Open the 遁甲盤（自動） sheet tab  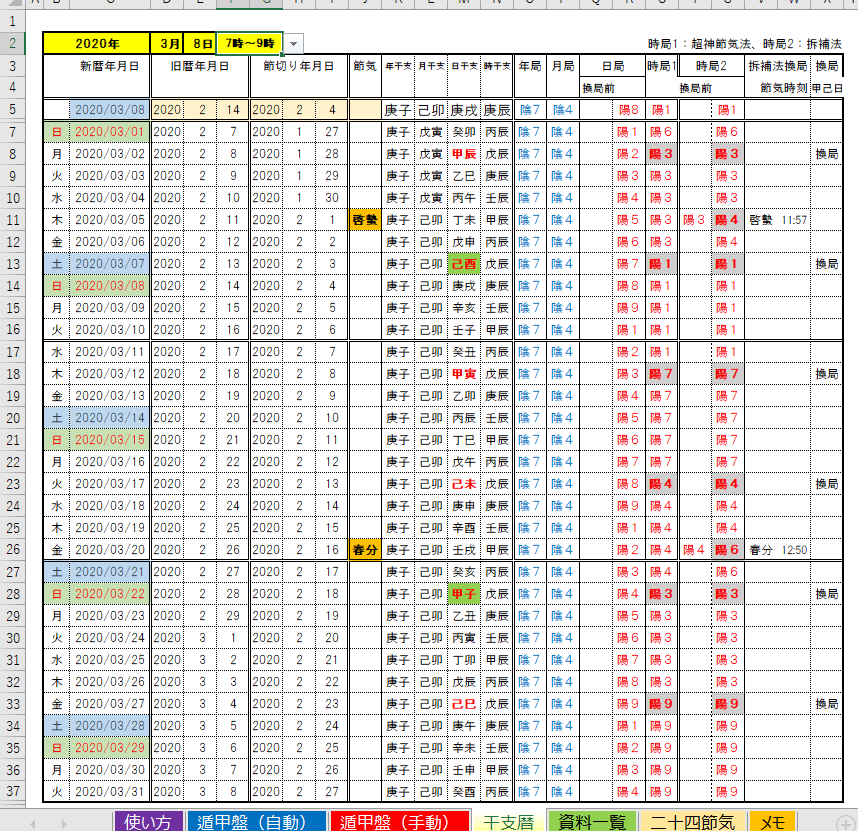(256, 821)
